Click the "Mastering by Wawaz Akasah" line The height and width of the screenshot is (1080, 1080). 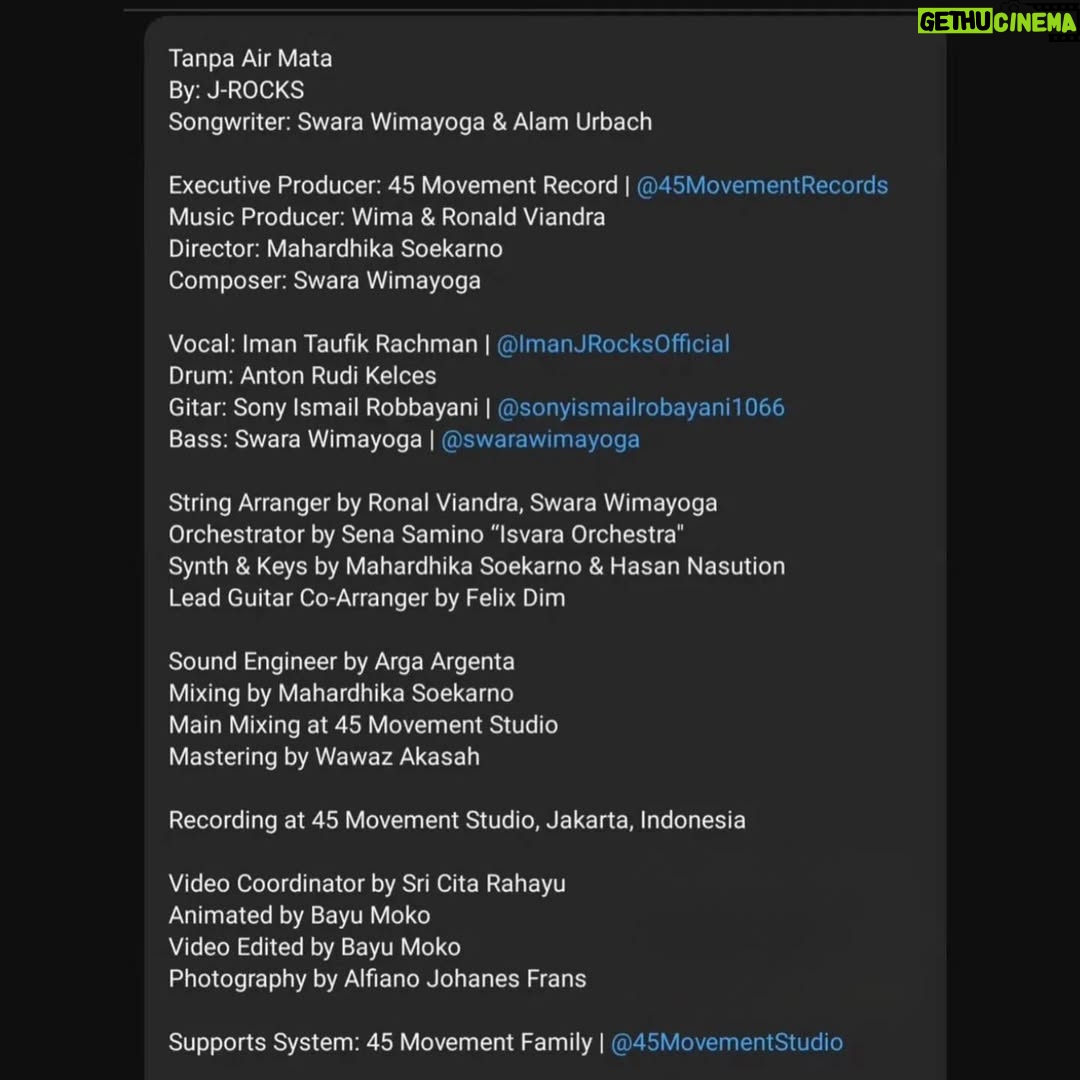click(x=324, y=757)
